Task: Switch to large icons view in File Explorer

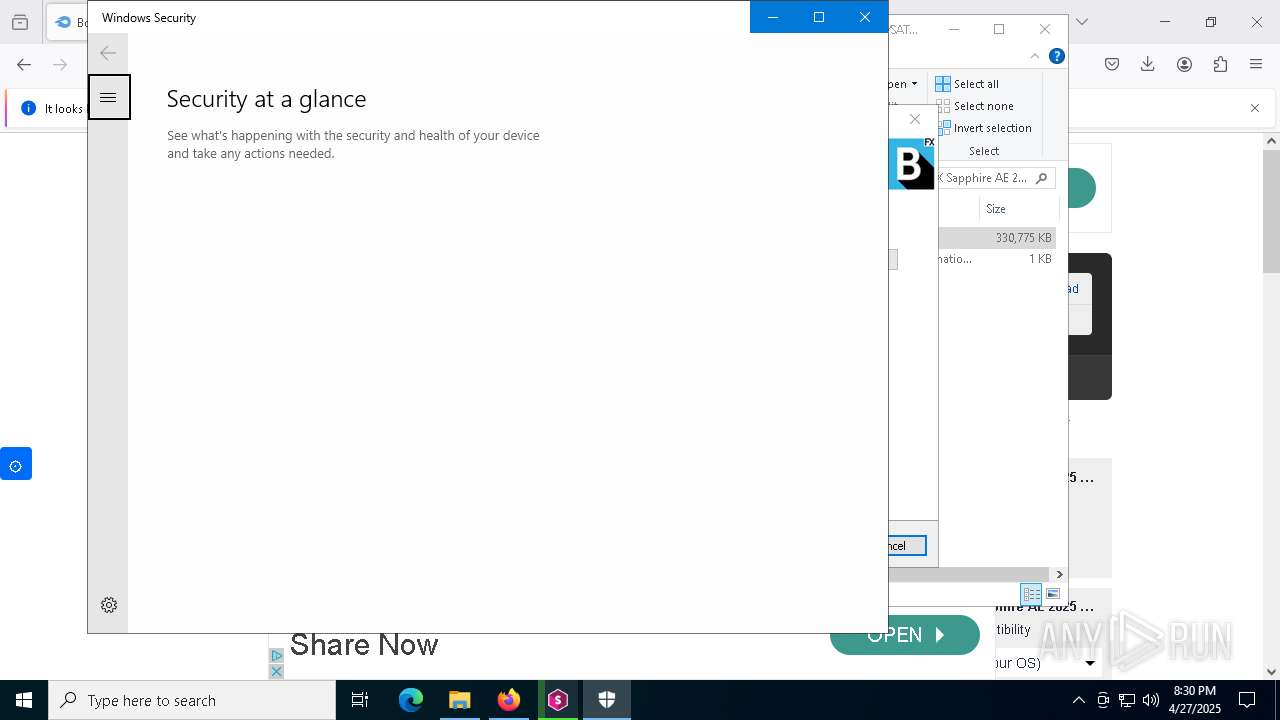Action: coord(1052,594)
